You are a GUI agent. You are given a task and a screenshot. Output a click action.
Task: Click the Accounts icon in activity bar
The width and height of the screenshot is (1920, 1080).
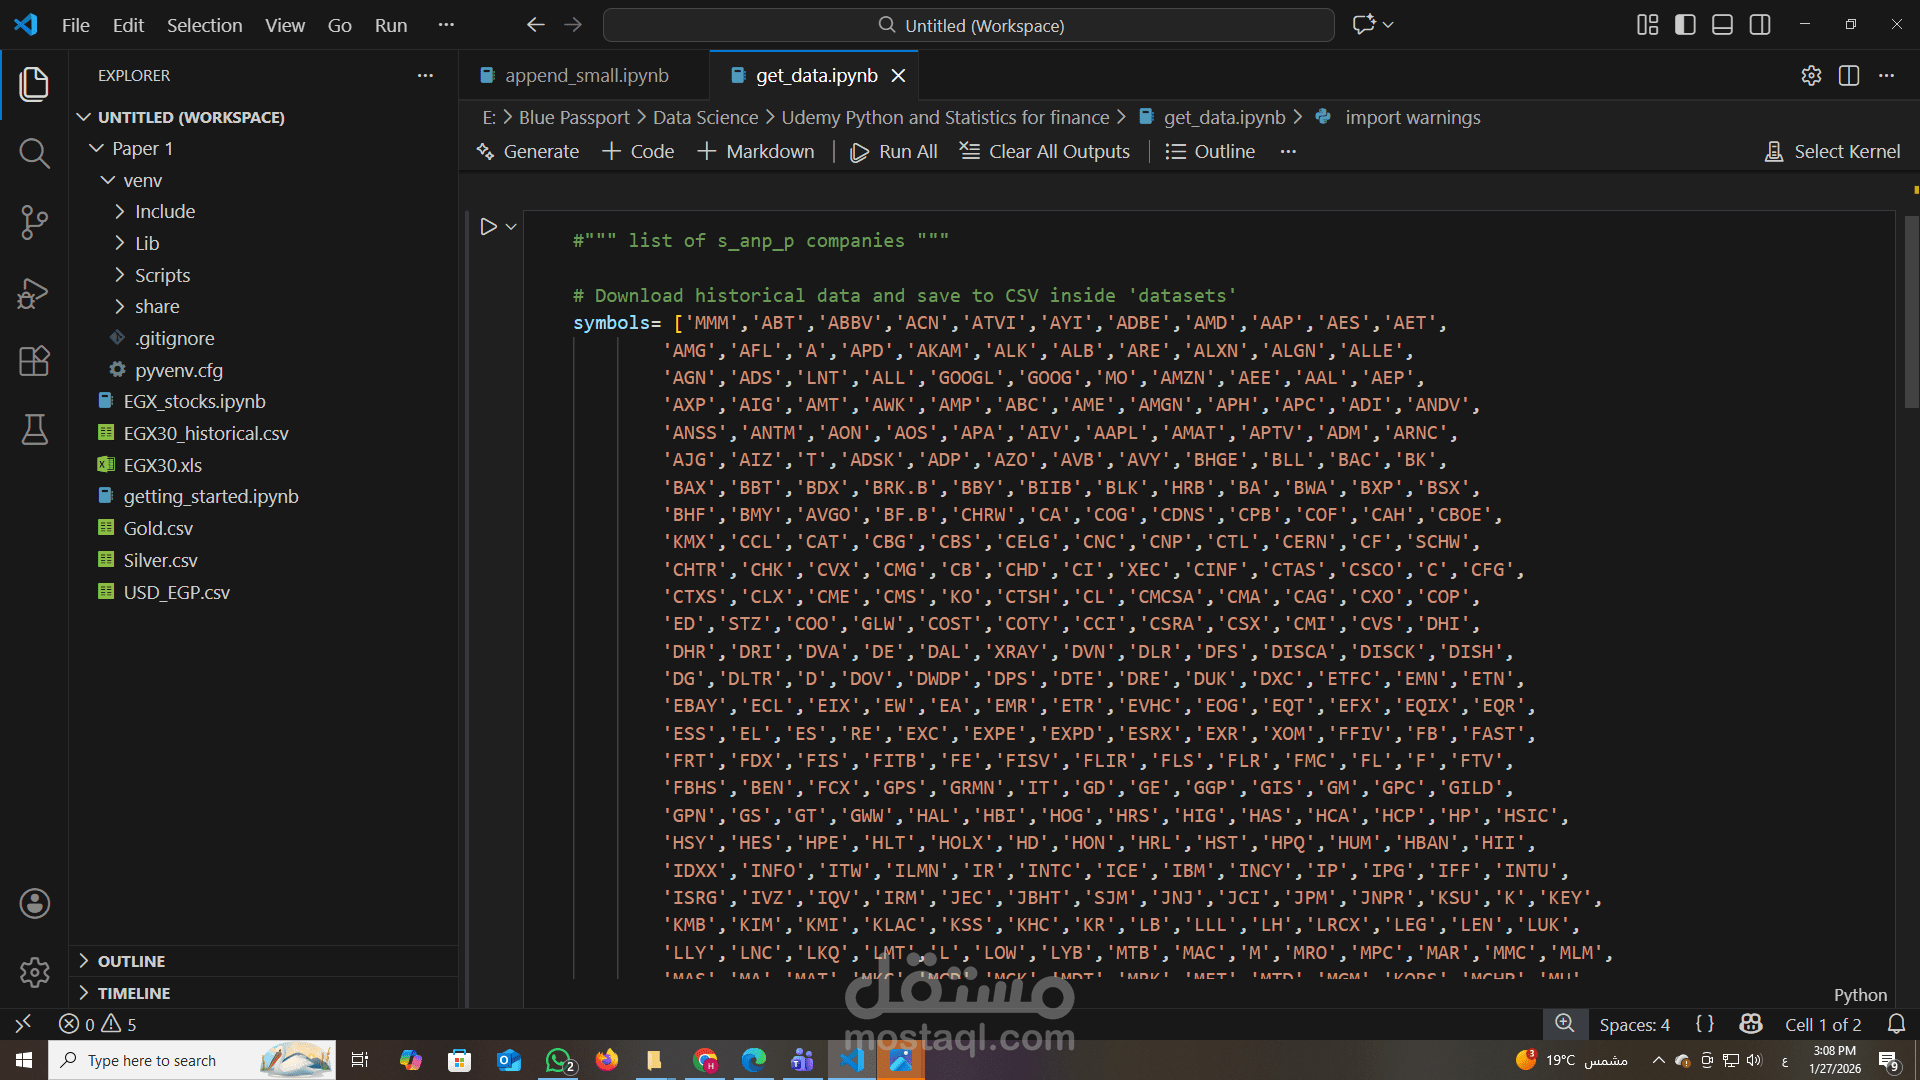34,904
